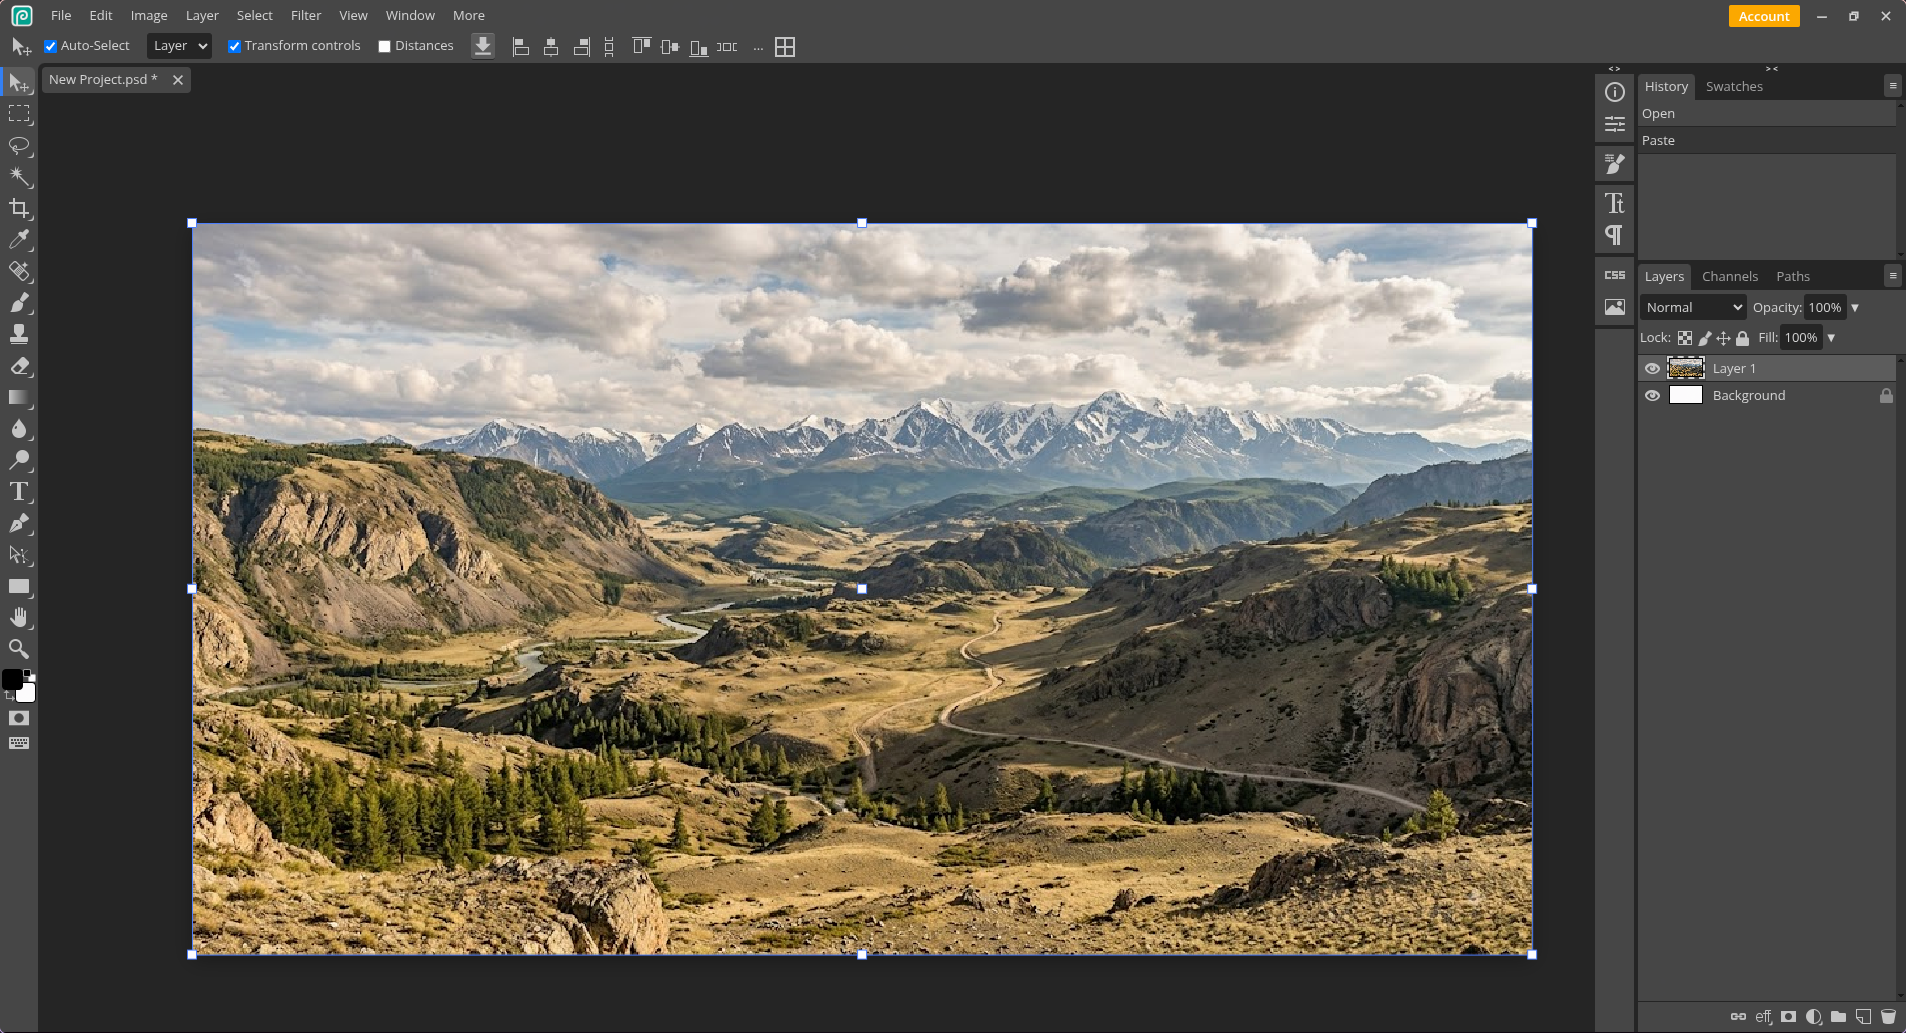Open the CSS panel icon
Viewport: 1906px width, 1033px height.
pyautogui.click(x=1615, y=275)
